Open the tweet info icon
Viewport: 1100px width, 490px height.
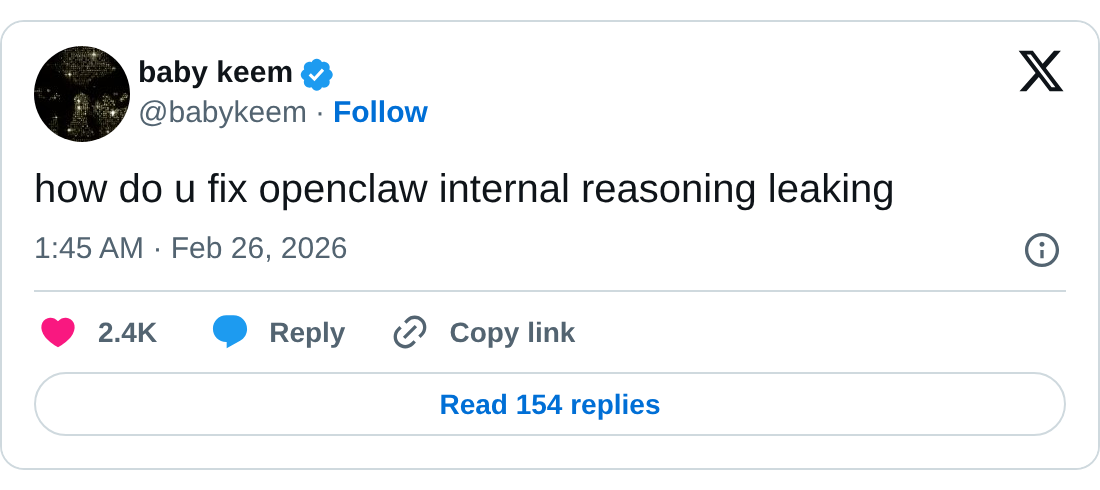[1042, 250]
